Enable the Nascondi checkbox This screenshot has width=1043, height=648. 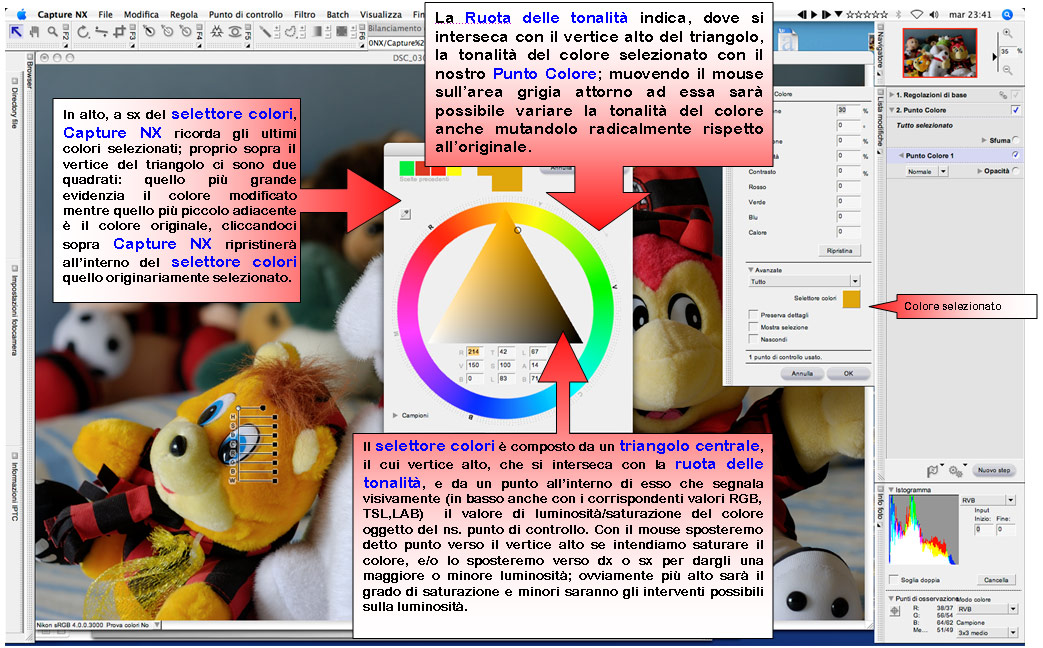click(754, 339)
